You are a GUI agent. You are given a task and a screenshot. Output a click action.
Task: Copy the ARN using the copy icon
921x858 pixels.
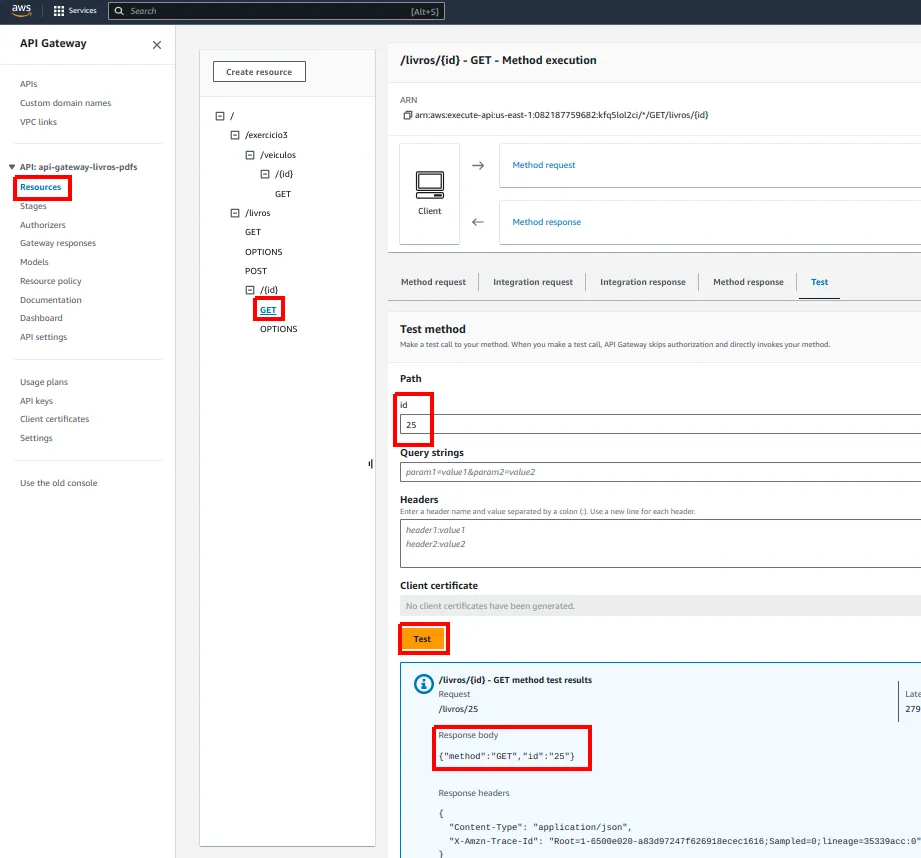point(407,115)
